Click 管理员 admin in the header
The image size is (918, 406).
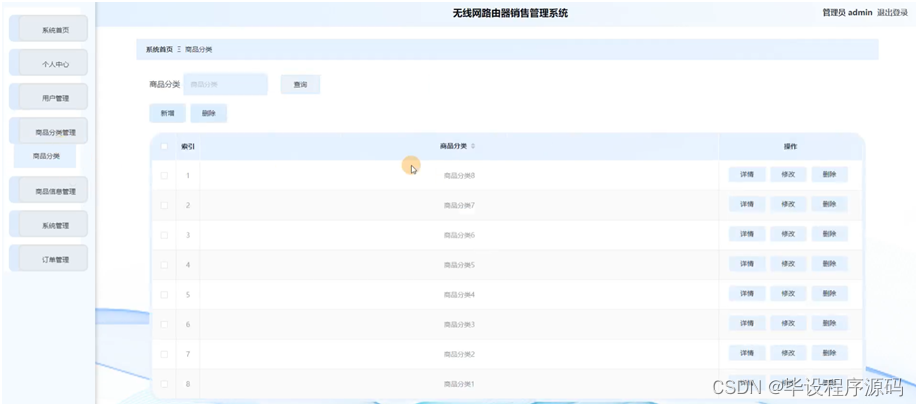tap(847, 13)
